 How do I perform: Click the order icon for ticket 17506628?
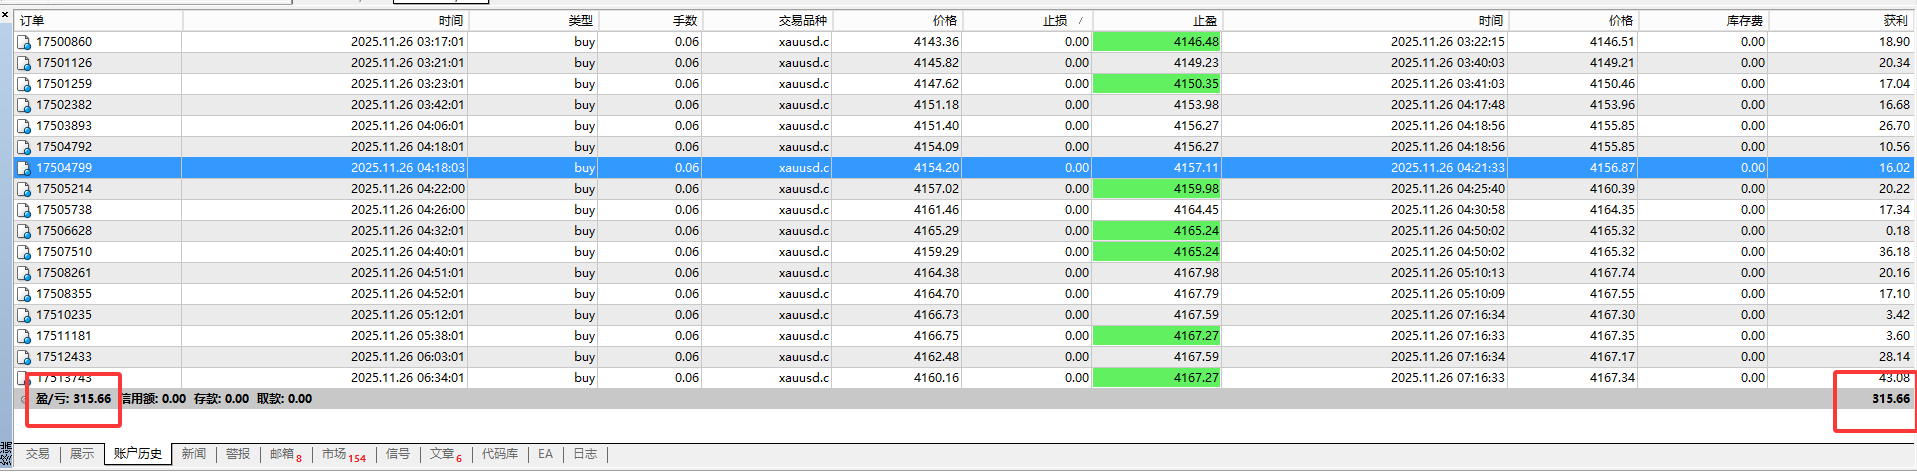coord(24,231)
